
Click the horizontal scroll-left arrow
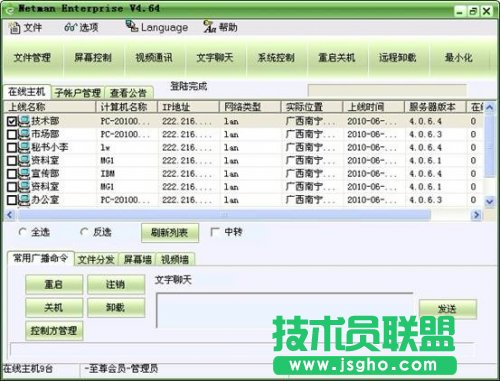9,215
